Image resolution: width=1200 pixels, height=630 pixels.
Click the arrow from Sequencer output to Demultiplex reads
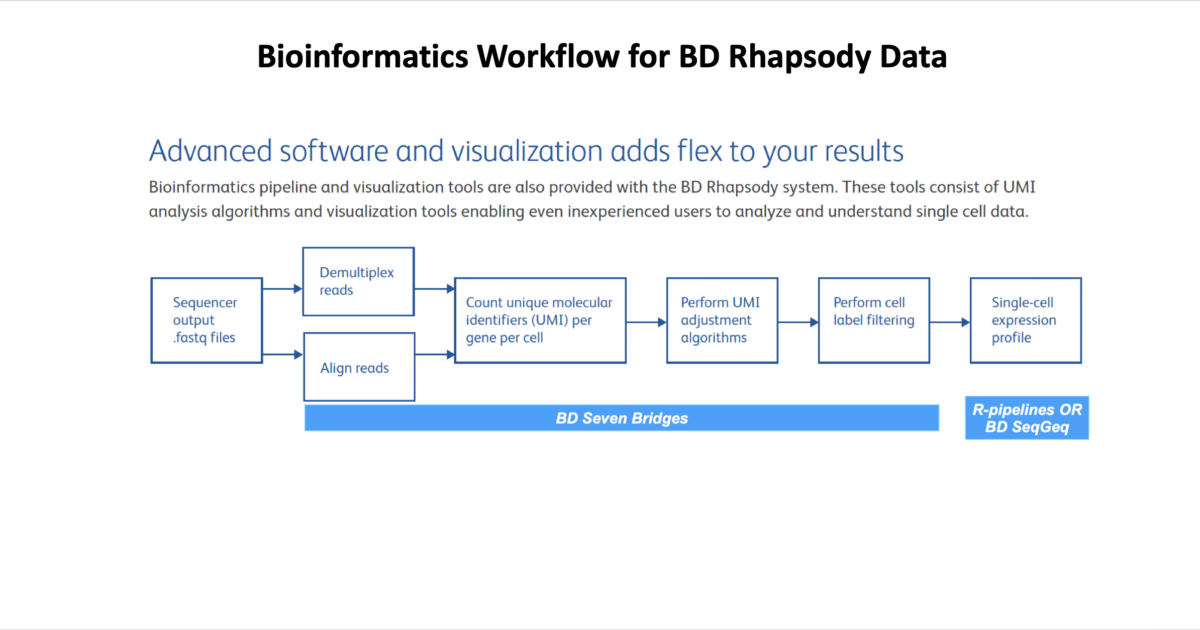pos(282,289)
